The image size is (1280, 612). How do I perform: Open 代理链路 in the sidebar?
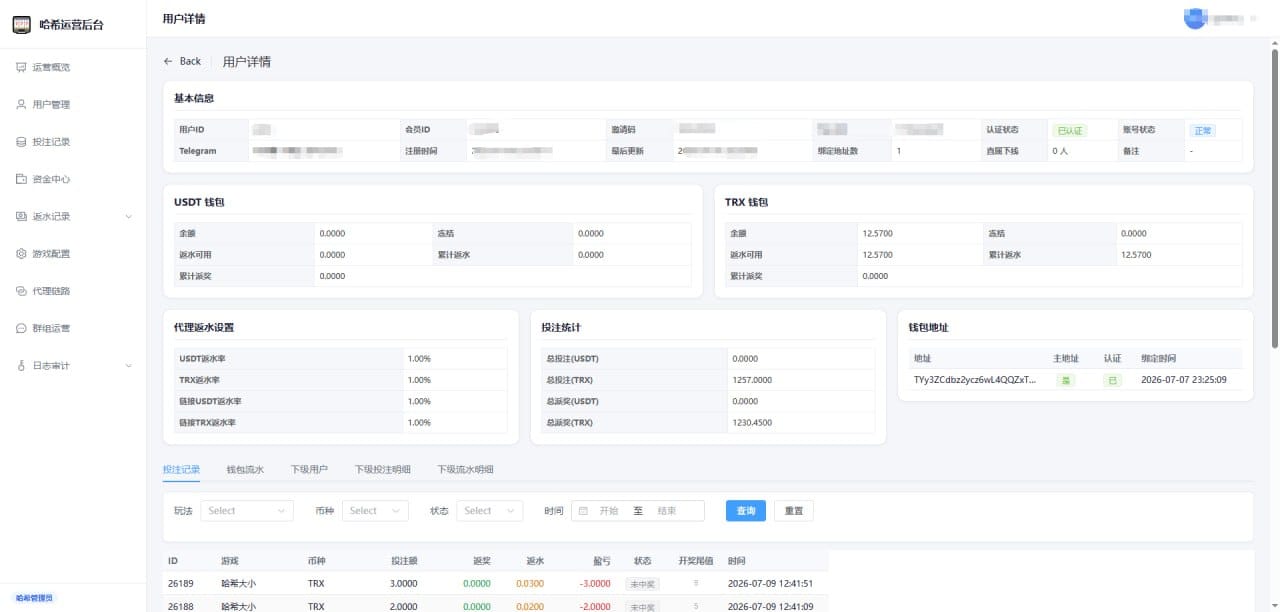tap(73, 291)
